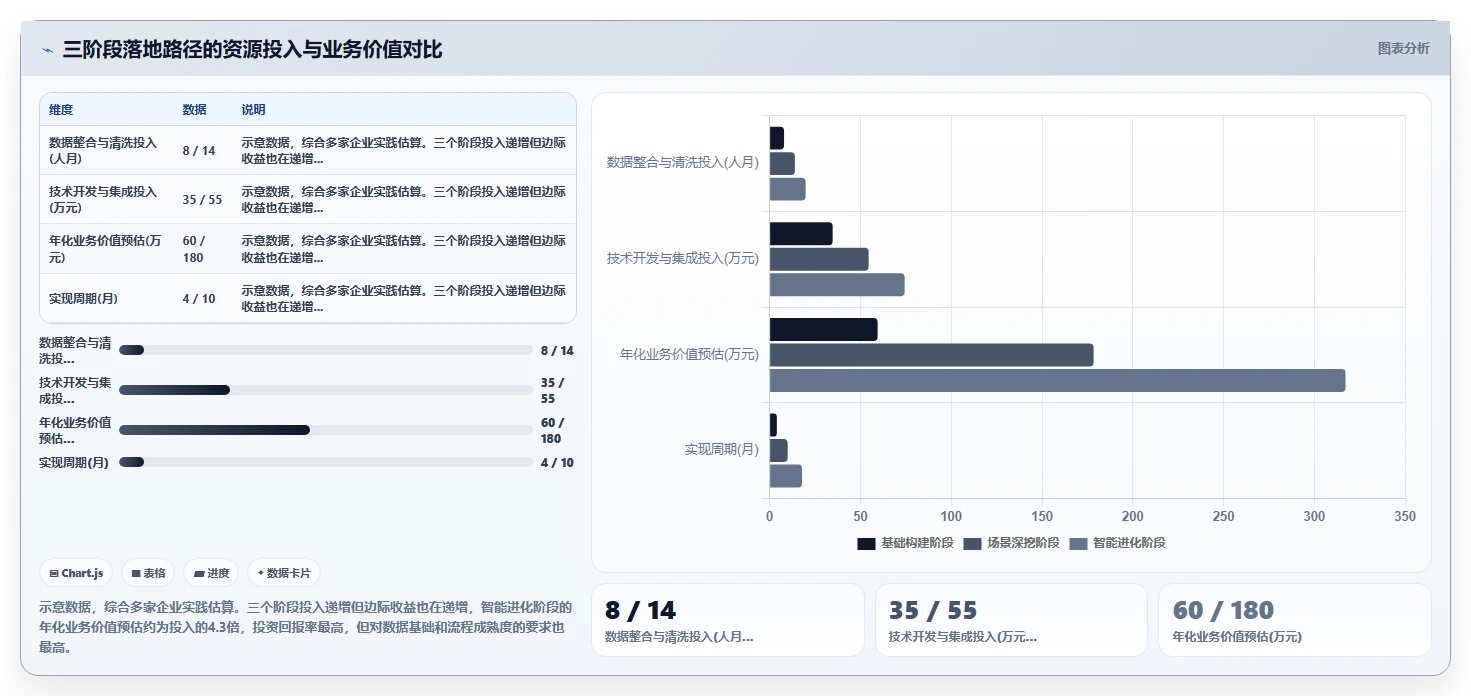Click the longest 年化业务价值预估 chart bar
Viewport: 1471px width, 696px height.
[x=1057, y=381]
